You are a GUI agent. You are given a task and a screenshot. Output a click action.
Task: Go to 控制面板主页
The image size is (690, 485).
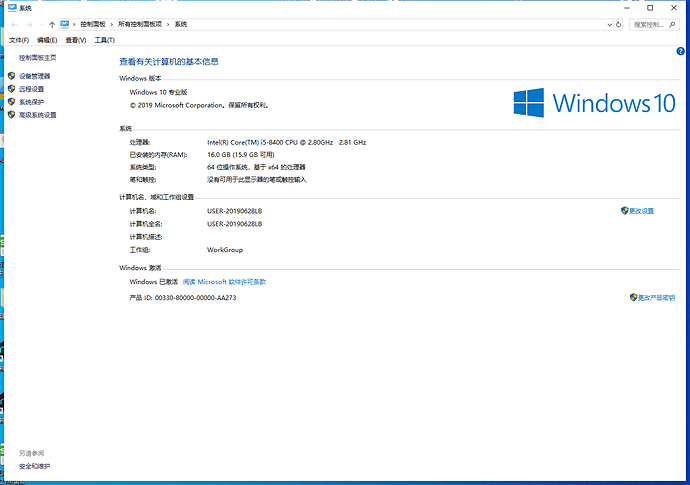[x=37, y=58]
